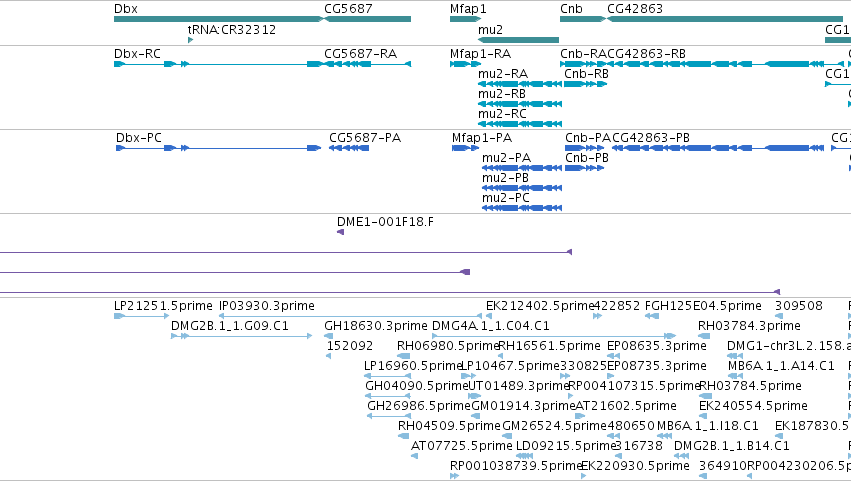Click the 480650 feature label
851x481 pixels.
pos(631,427)
